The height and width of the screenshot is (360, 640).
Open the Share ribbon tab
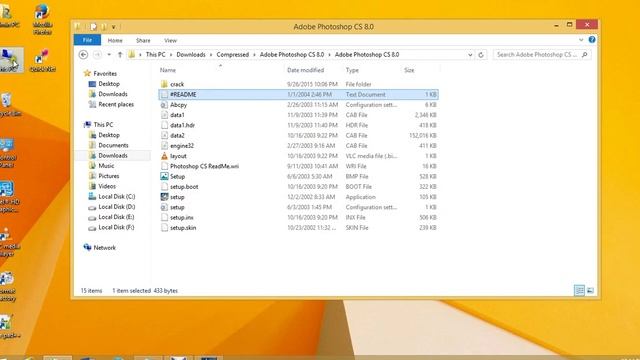click(x=143, y=40)
